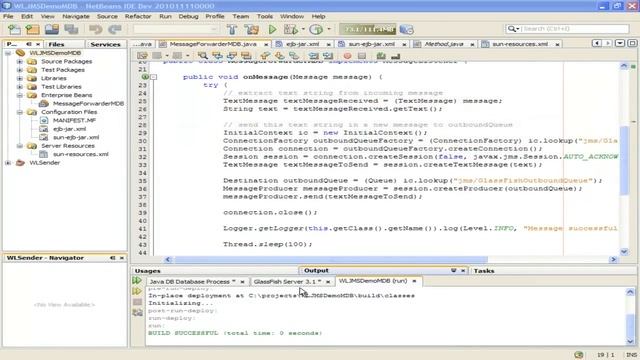Expand the Test Libraries node
Image resolution: width=640 pixels, height=360 pixels.
(x=20, y=87)
